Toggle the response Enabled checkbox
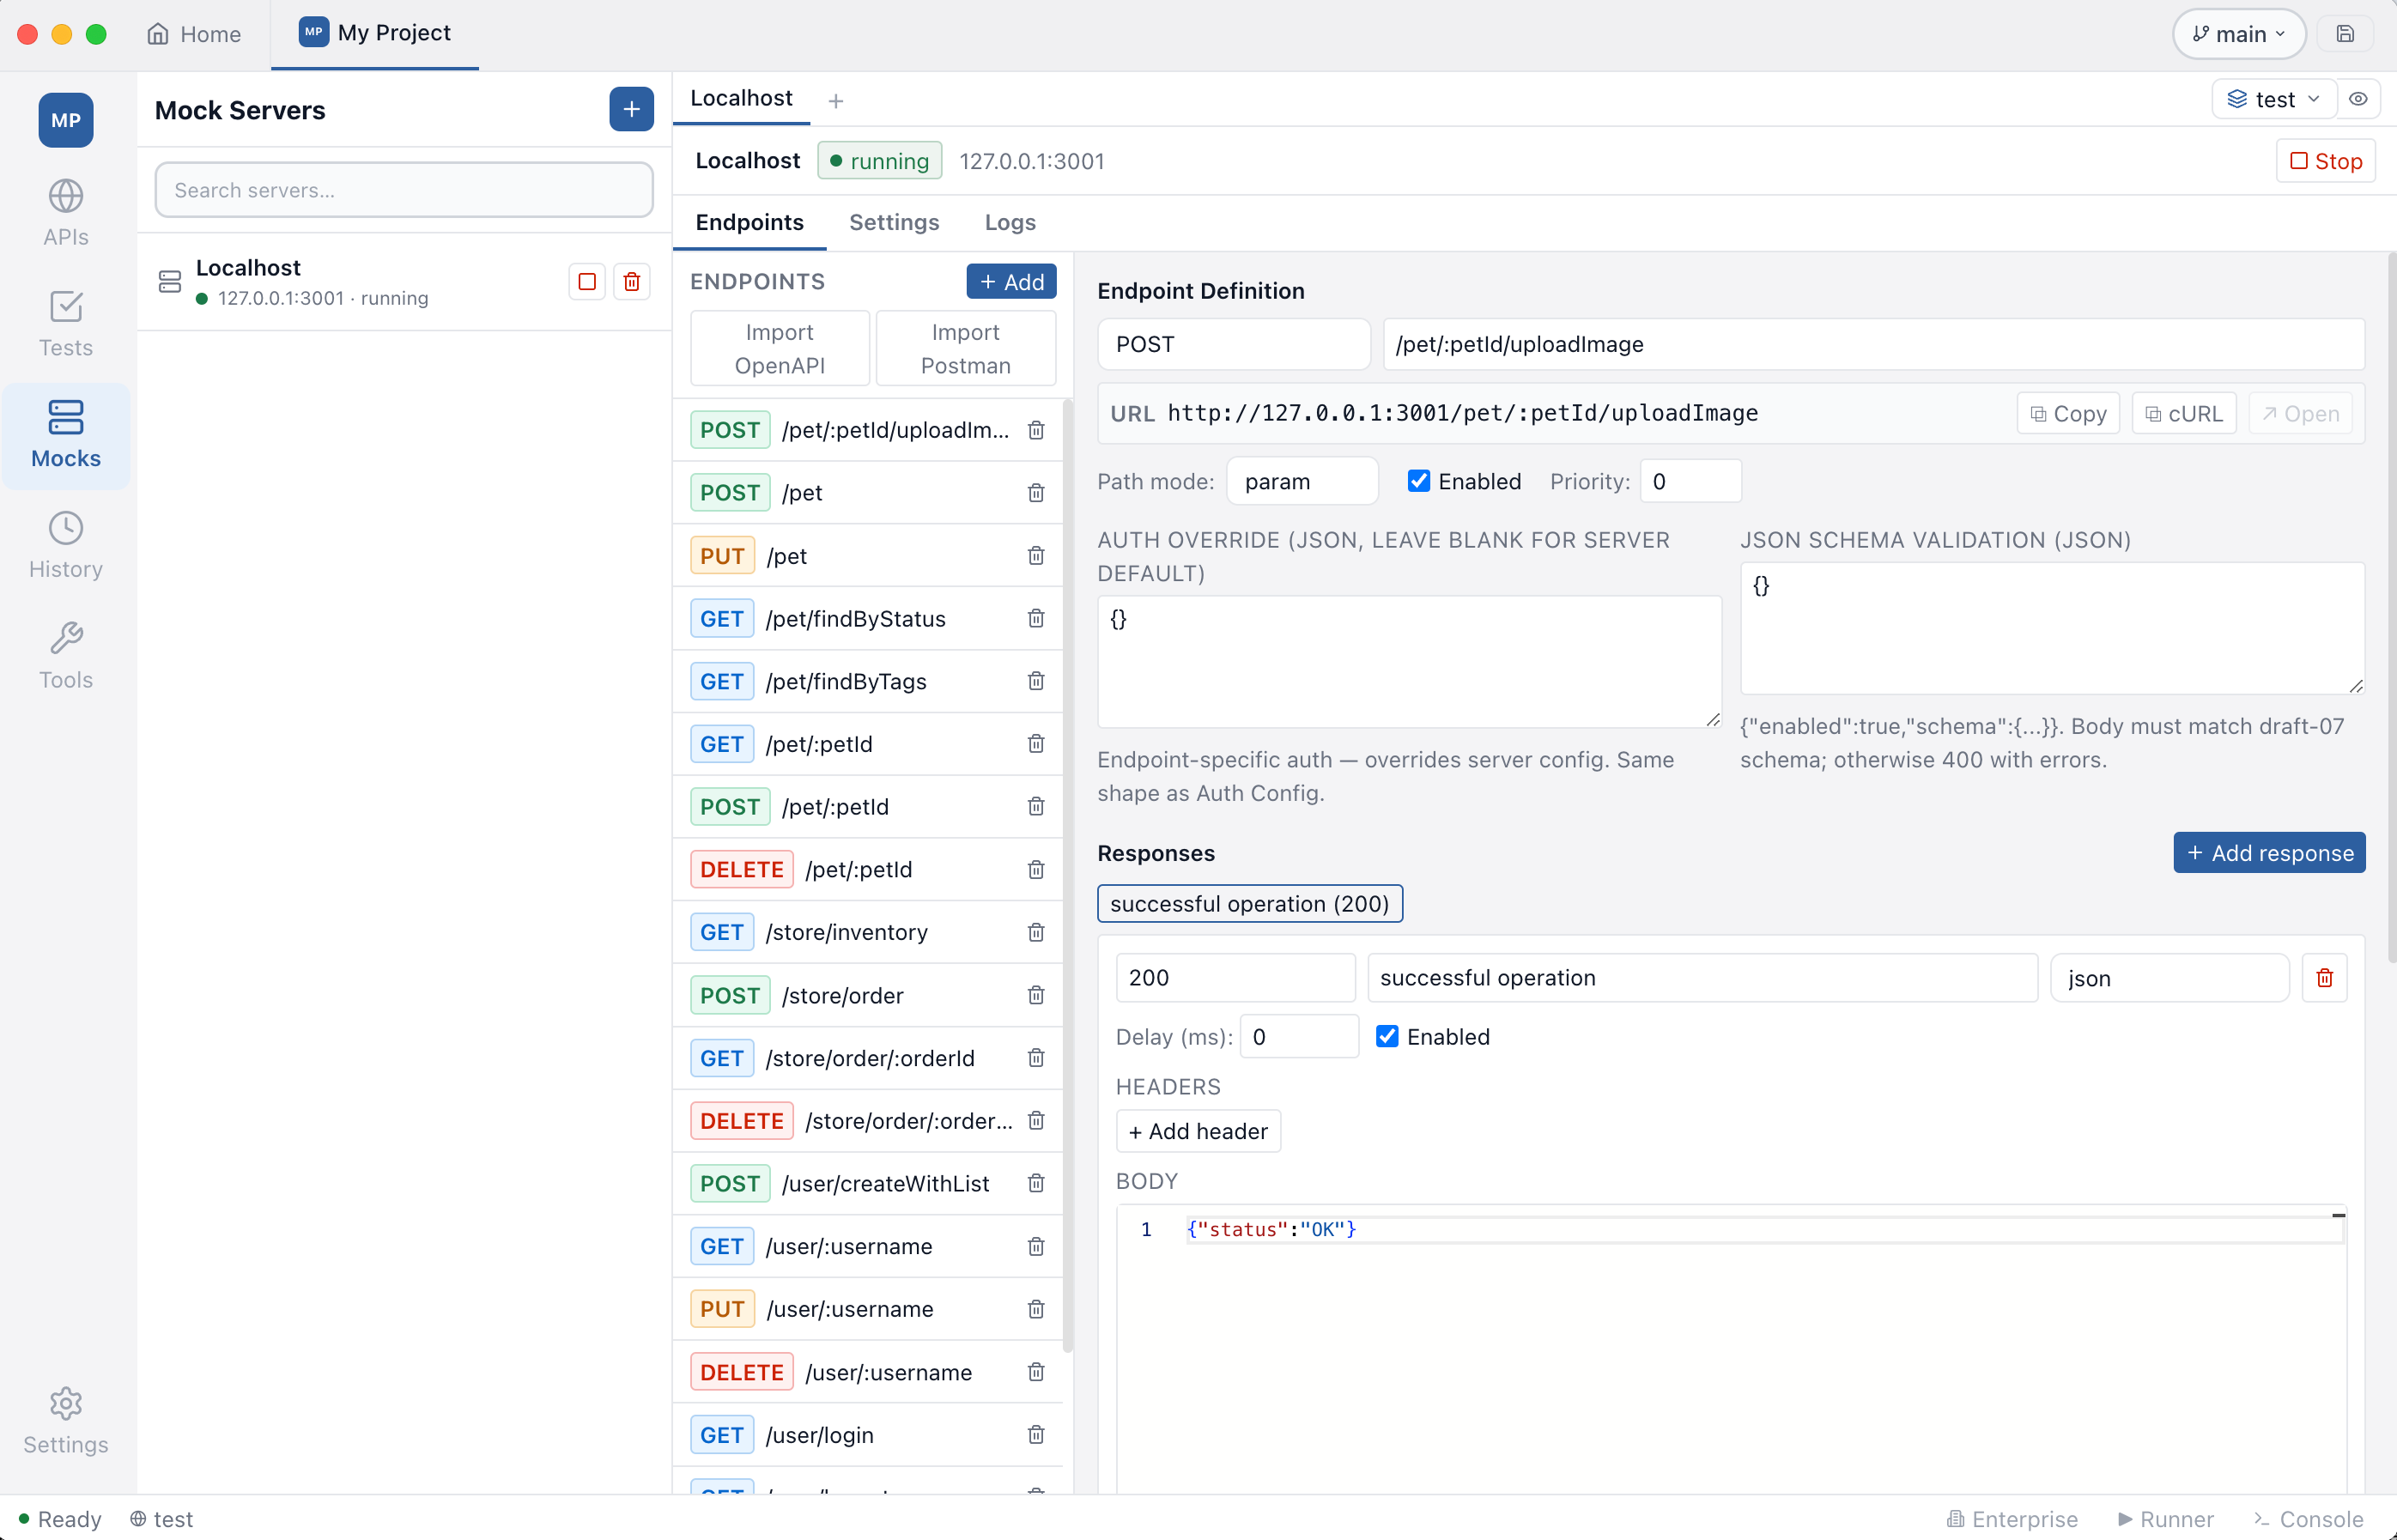 coord(1387,1036)
